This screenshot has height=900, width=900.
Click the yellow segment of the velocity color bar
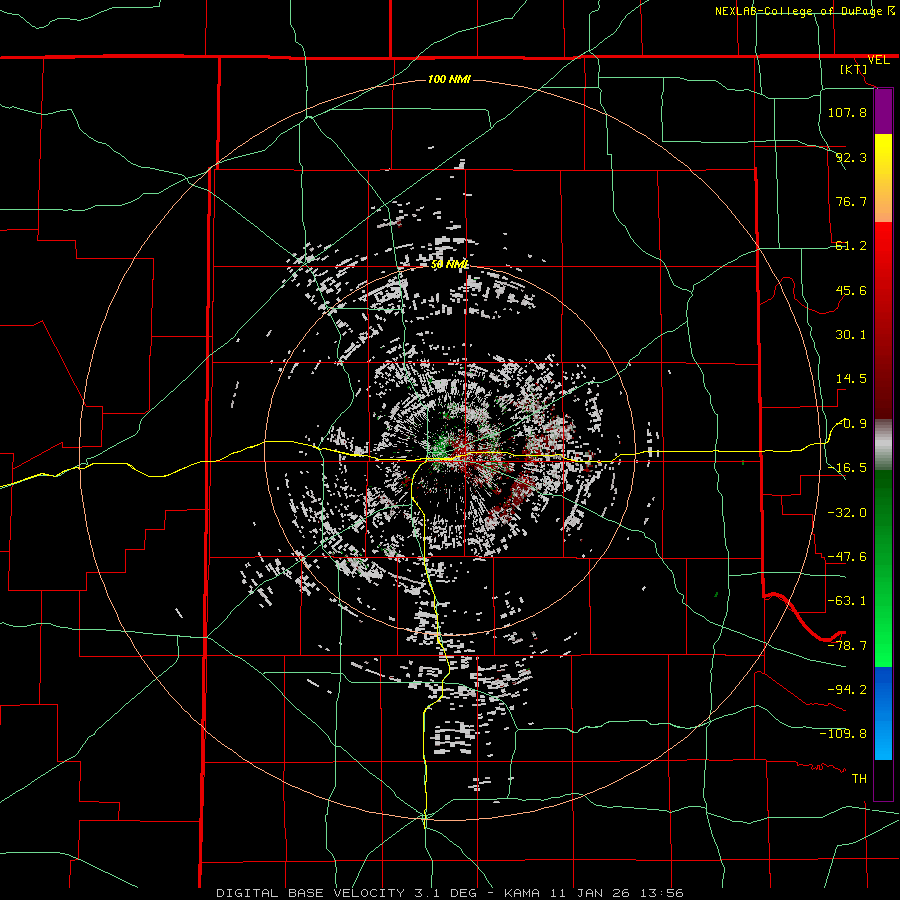[883, 178]
